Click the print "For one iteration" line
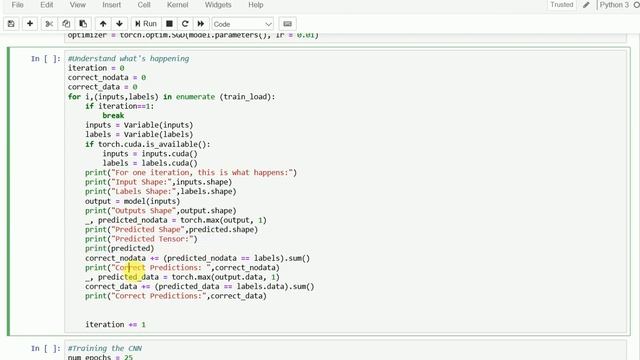This screenshot has width=640, height=360. (191, 172)
